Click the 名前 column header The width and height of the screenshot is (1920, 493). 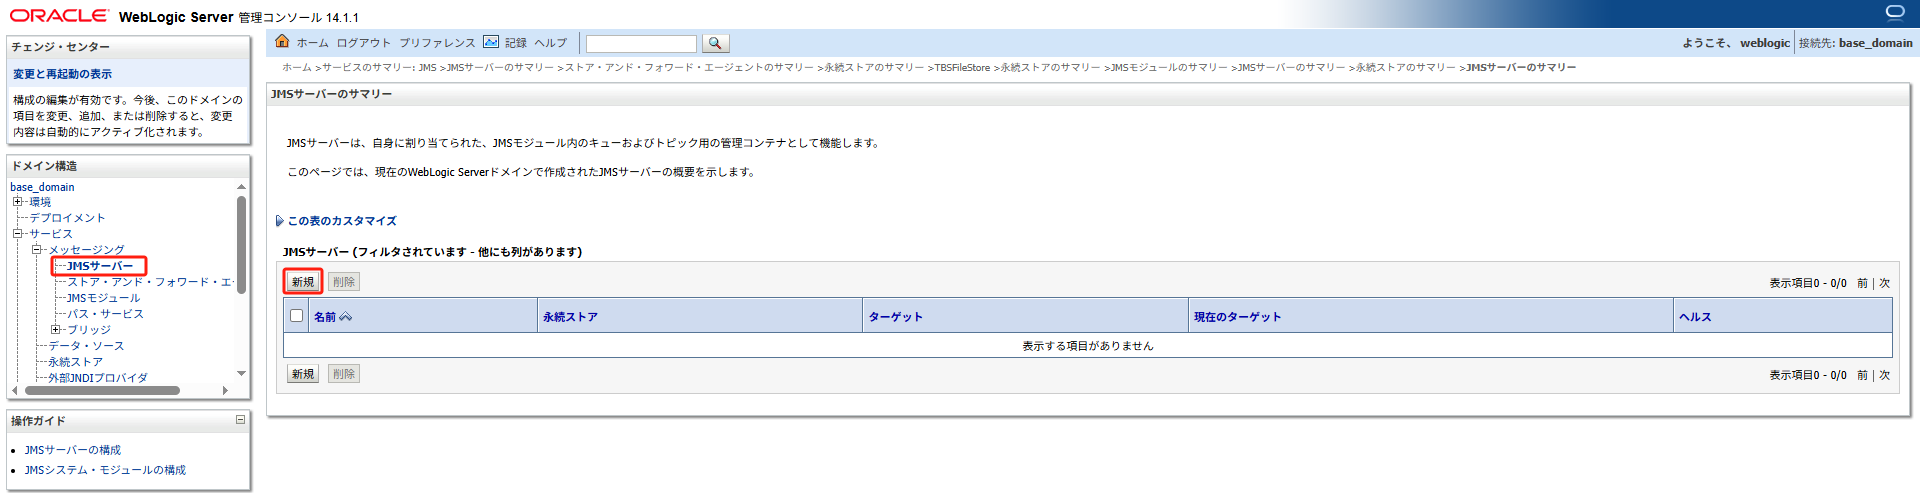(325, 317)
